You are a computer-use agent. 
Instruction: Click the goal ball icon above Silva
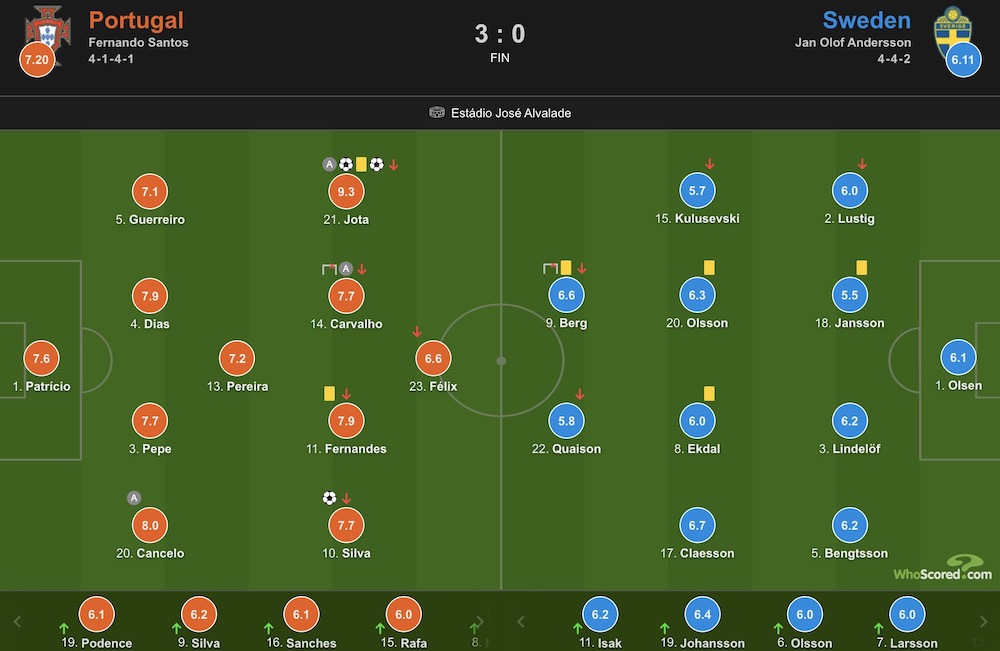(x=329, y=498)
